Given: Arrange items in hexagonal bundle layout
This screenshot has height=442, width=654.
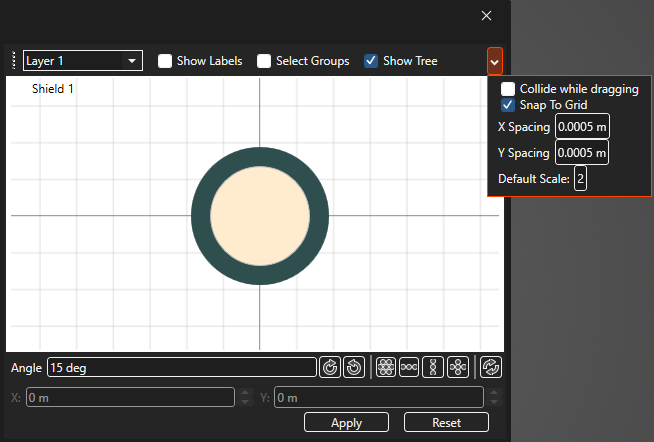Looking at the screenshot, I should tap(386, 367).
